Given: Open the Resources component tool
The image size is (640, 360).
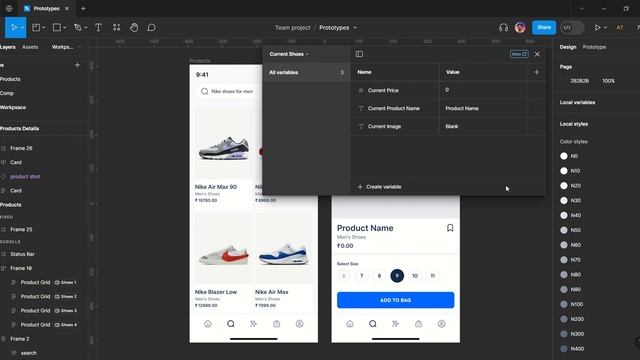Looking at the screenshot, I should pos(116,27).
